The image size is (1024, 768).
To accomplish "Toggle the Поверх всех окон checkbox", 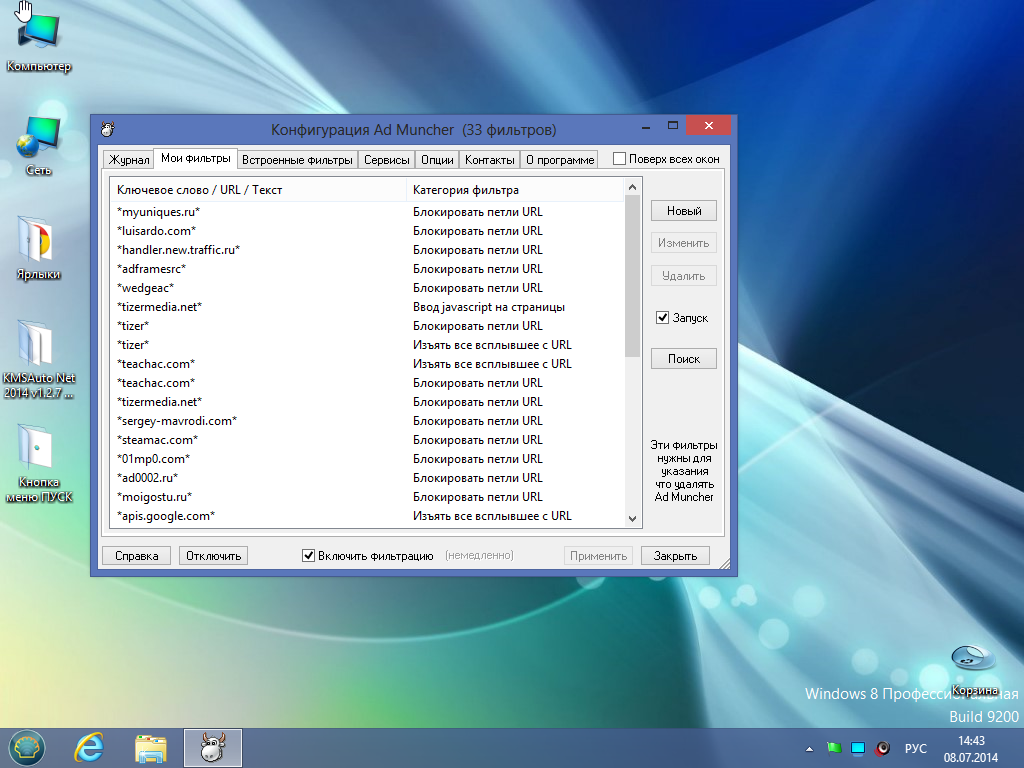I will click(619, 159).
